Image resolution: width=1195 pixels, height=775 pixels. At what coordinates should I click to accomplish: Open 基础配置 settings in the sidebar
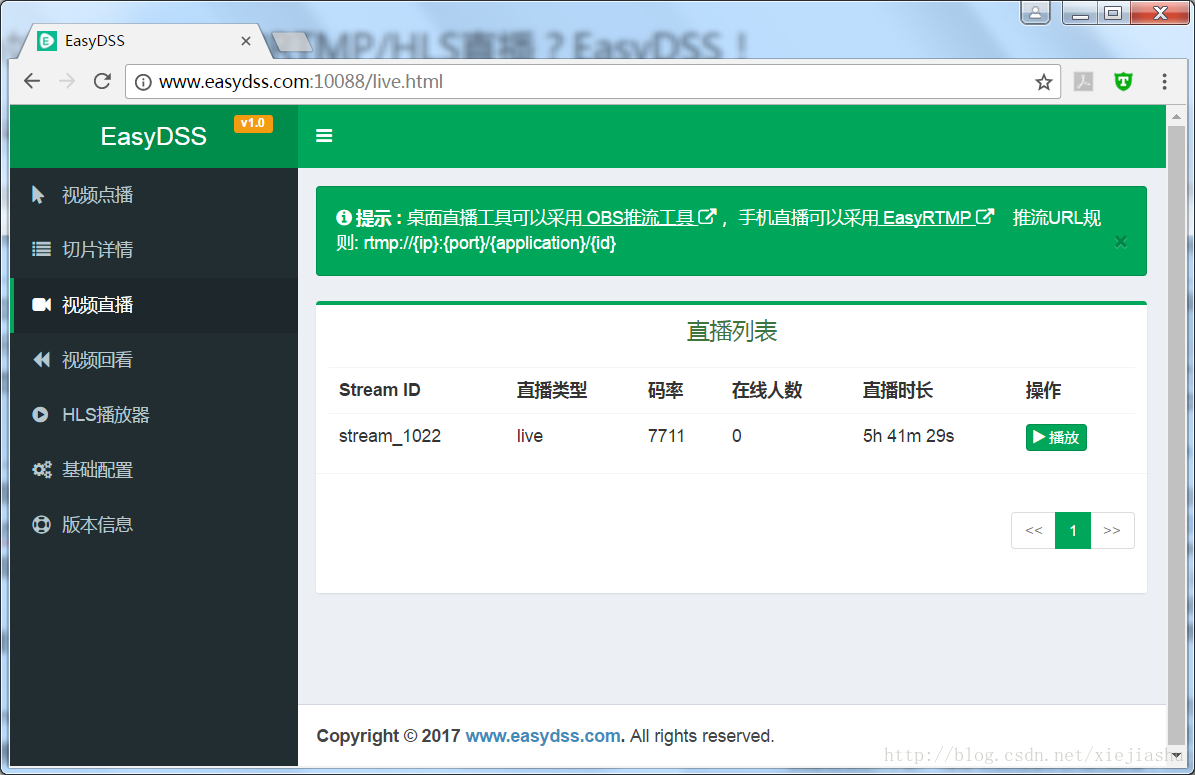tap(154, 469)
